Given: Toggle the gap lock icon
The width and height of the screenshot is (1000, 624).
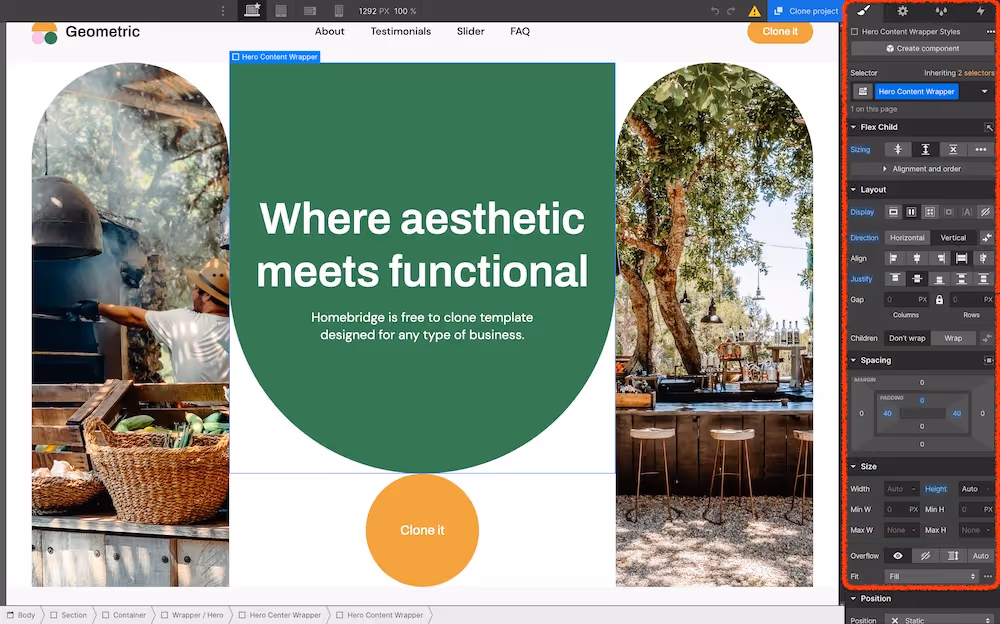Looking at the screenshot, I should pos(939,299).
